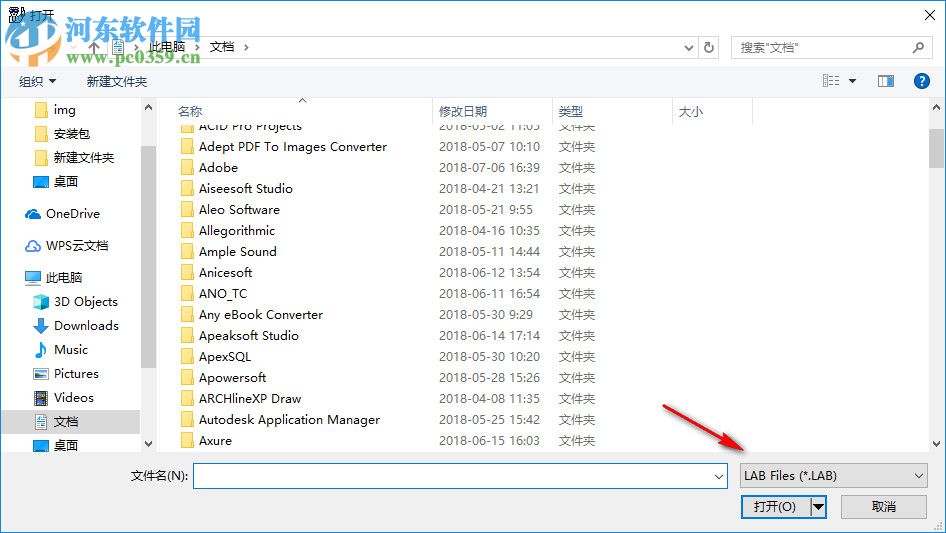
Task: Click the 3D Objects cube icon
Action: click(41, 302)
